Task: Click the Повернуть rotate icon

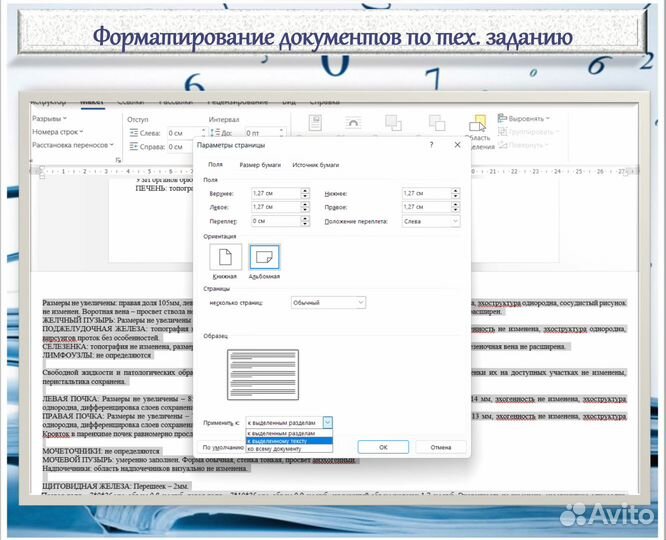Action: pos(502,145)
